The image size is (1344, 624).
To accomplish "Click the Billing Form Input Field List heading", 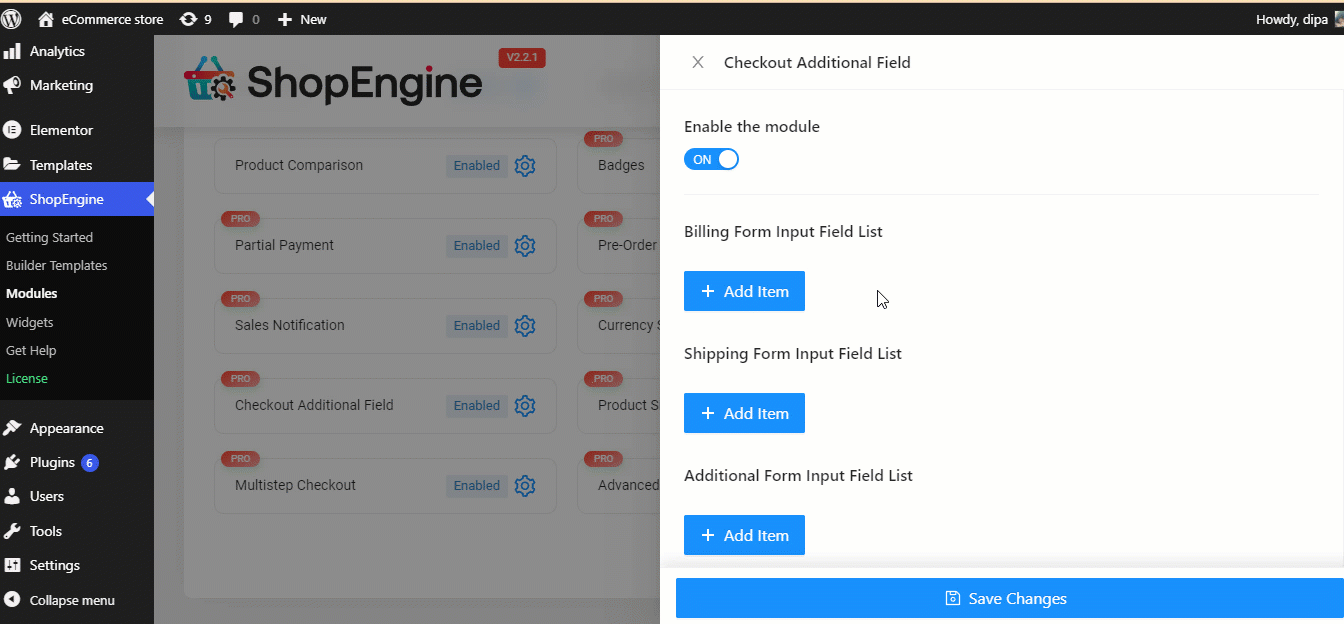I will coord(783,231).
